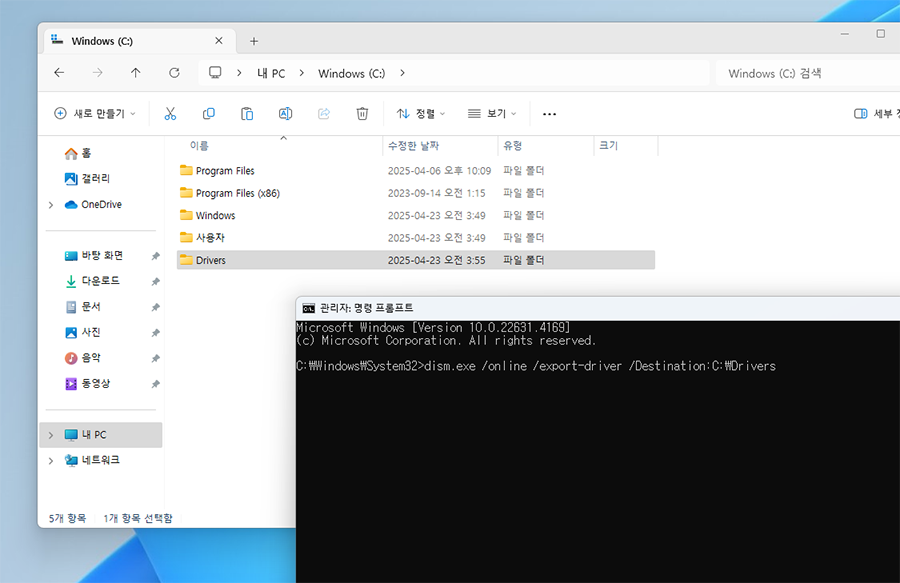Sort by the 수정한 날짜 column header
900x583 pixels.
[x=440, y=146]
